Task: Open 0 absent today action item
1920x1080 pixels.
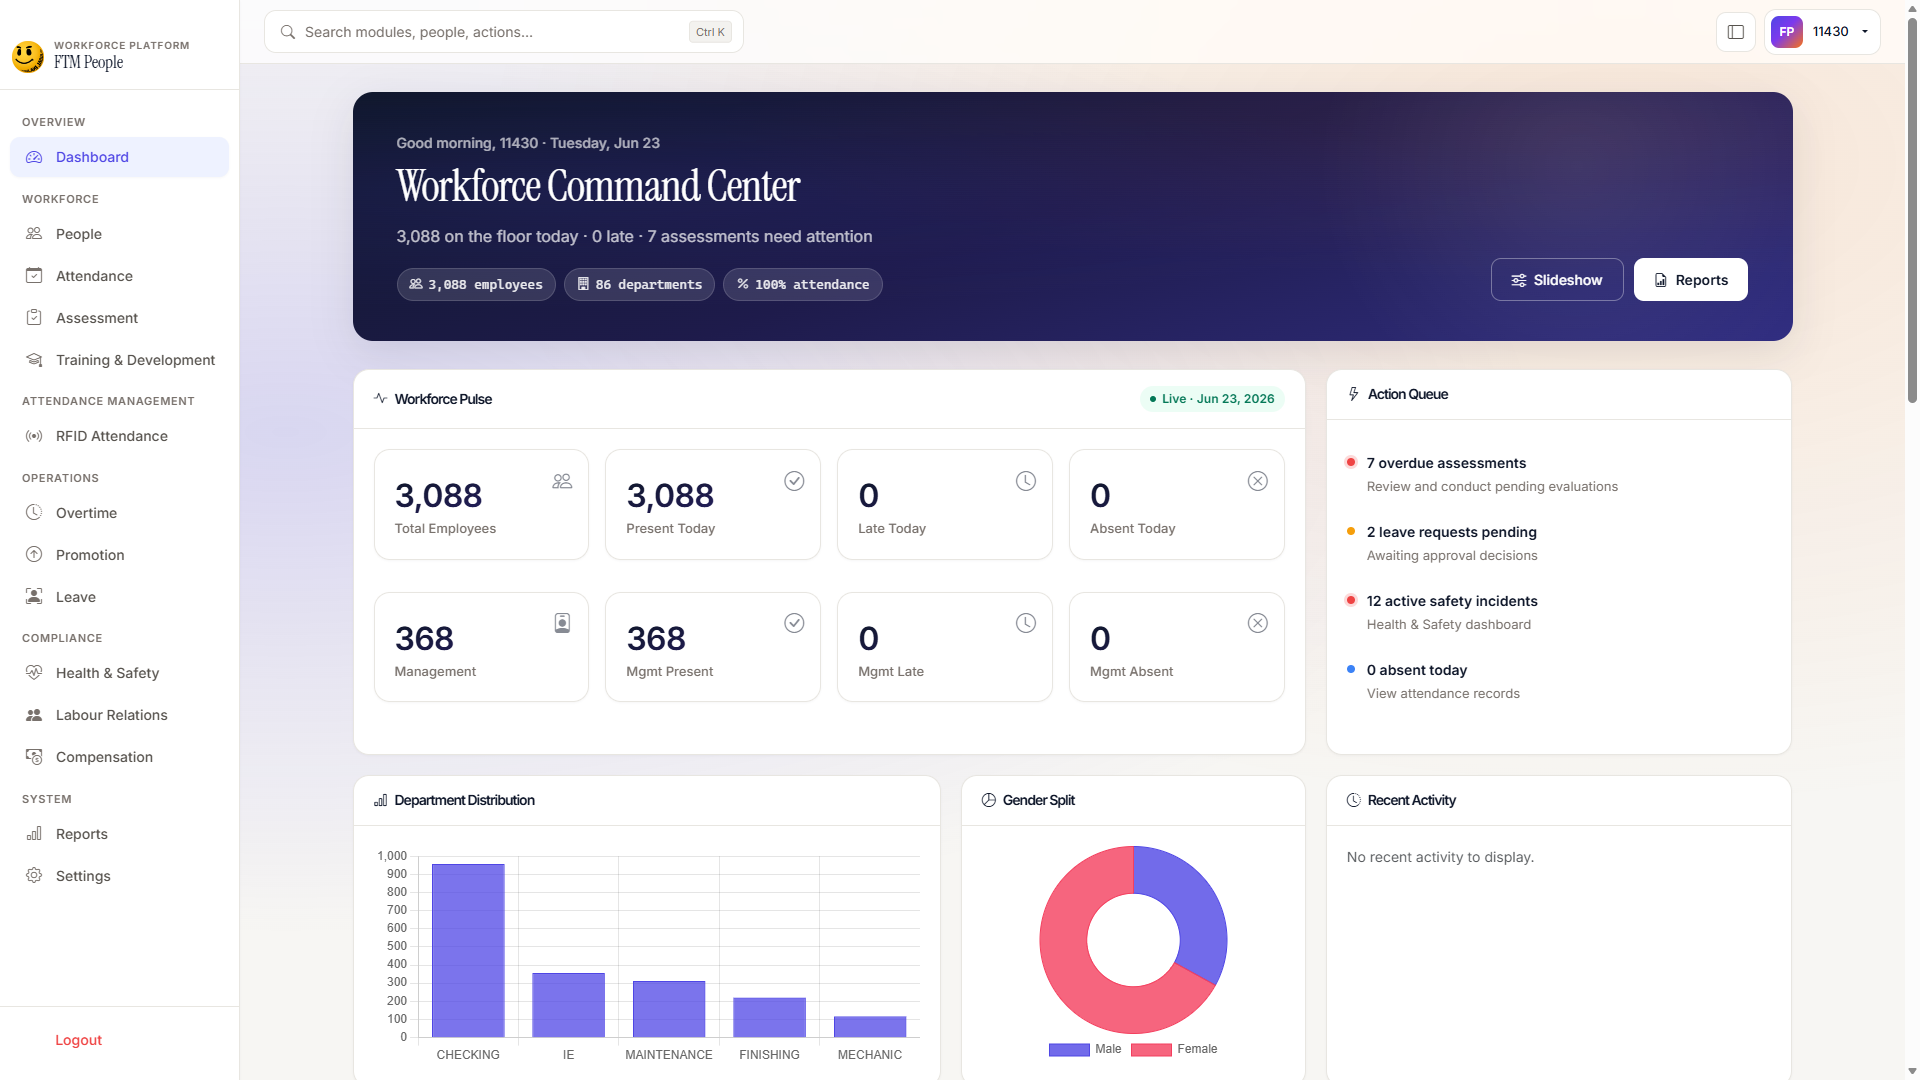Action: (x=1558, y=681)
